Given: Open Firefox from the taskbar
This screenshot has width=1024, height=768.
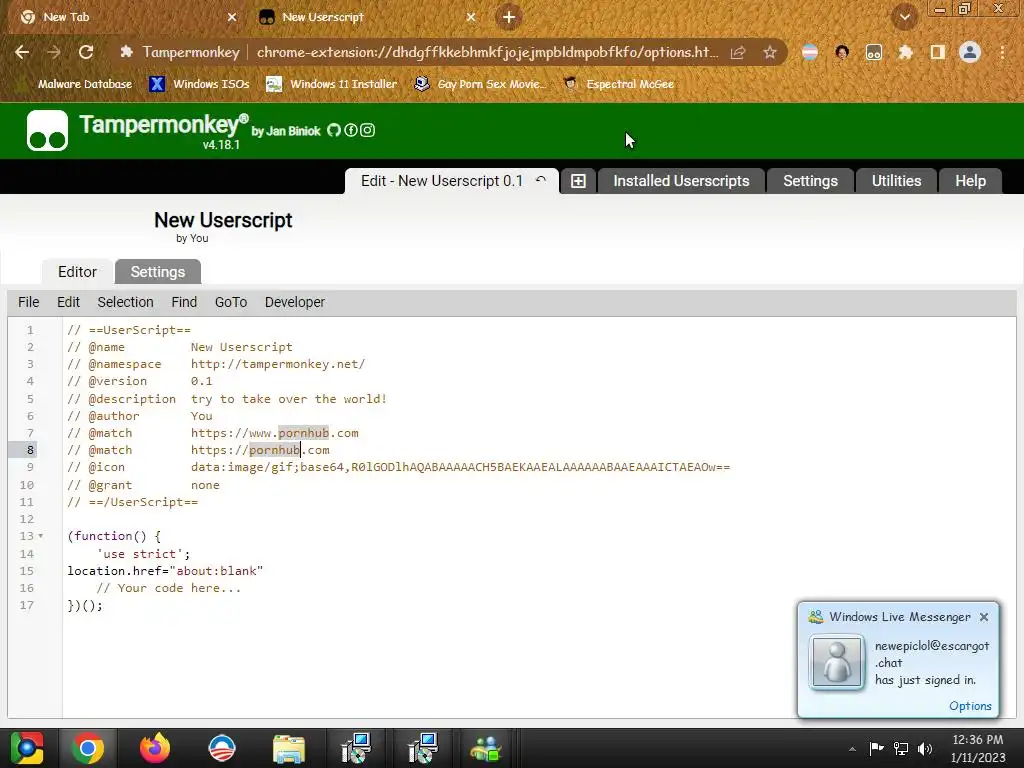Looking at the screenshot, I should coord(155,748).
